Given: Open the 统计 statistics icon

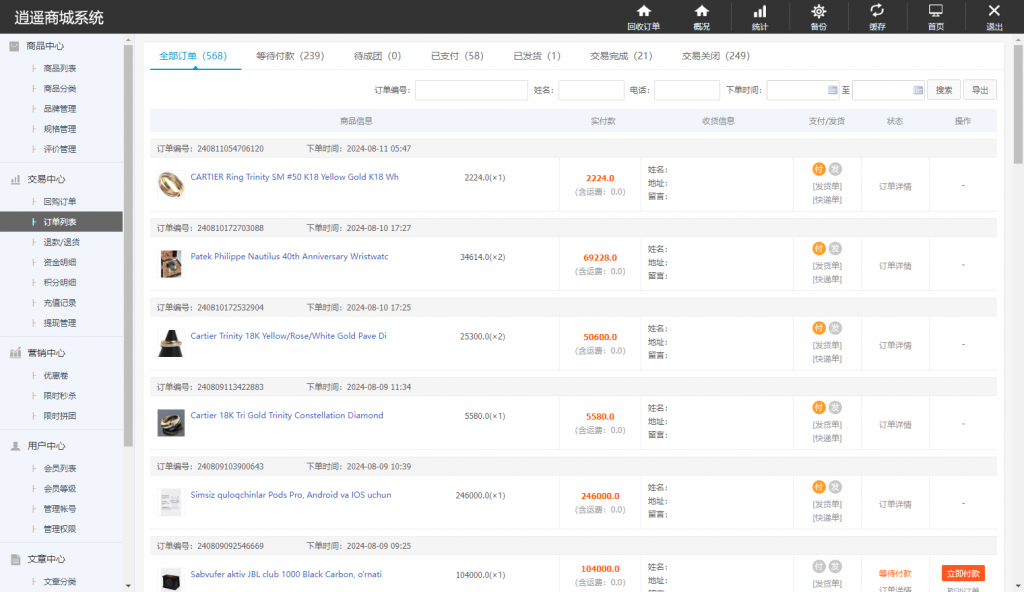Looking at the screenshot, I should pos(760,18).
